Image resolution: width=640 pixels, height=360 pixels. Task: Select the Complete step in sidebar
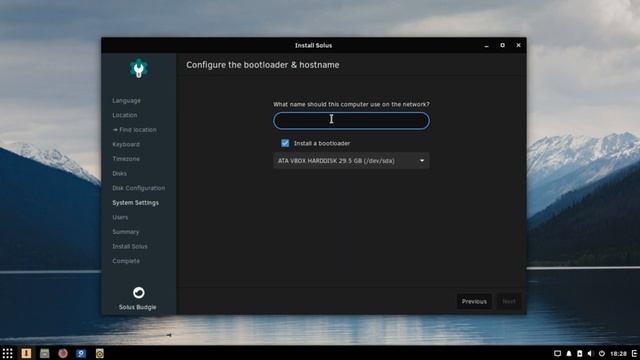coord(126,261)
